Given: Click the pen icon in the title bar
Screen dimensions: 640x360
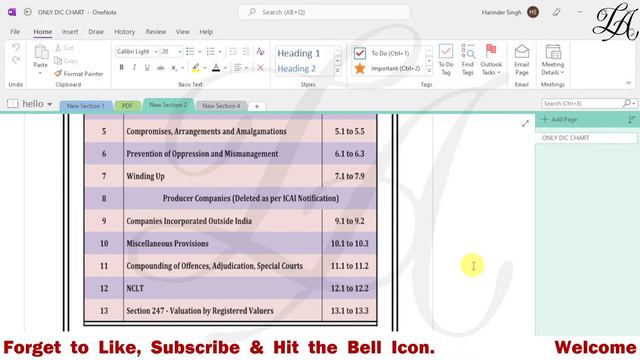Looking at the screenshot, I should 556,12.
